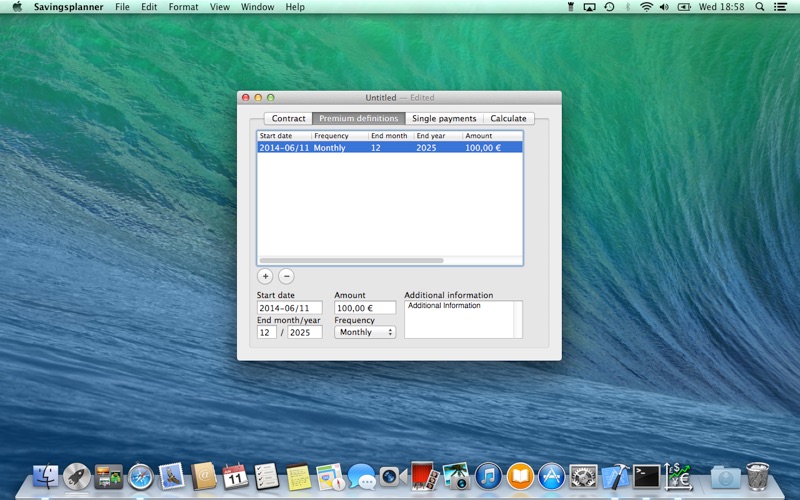
Task: Open Launchpad rocket icon in dock
Action: [x=77, y=477]
